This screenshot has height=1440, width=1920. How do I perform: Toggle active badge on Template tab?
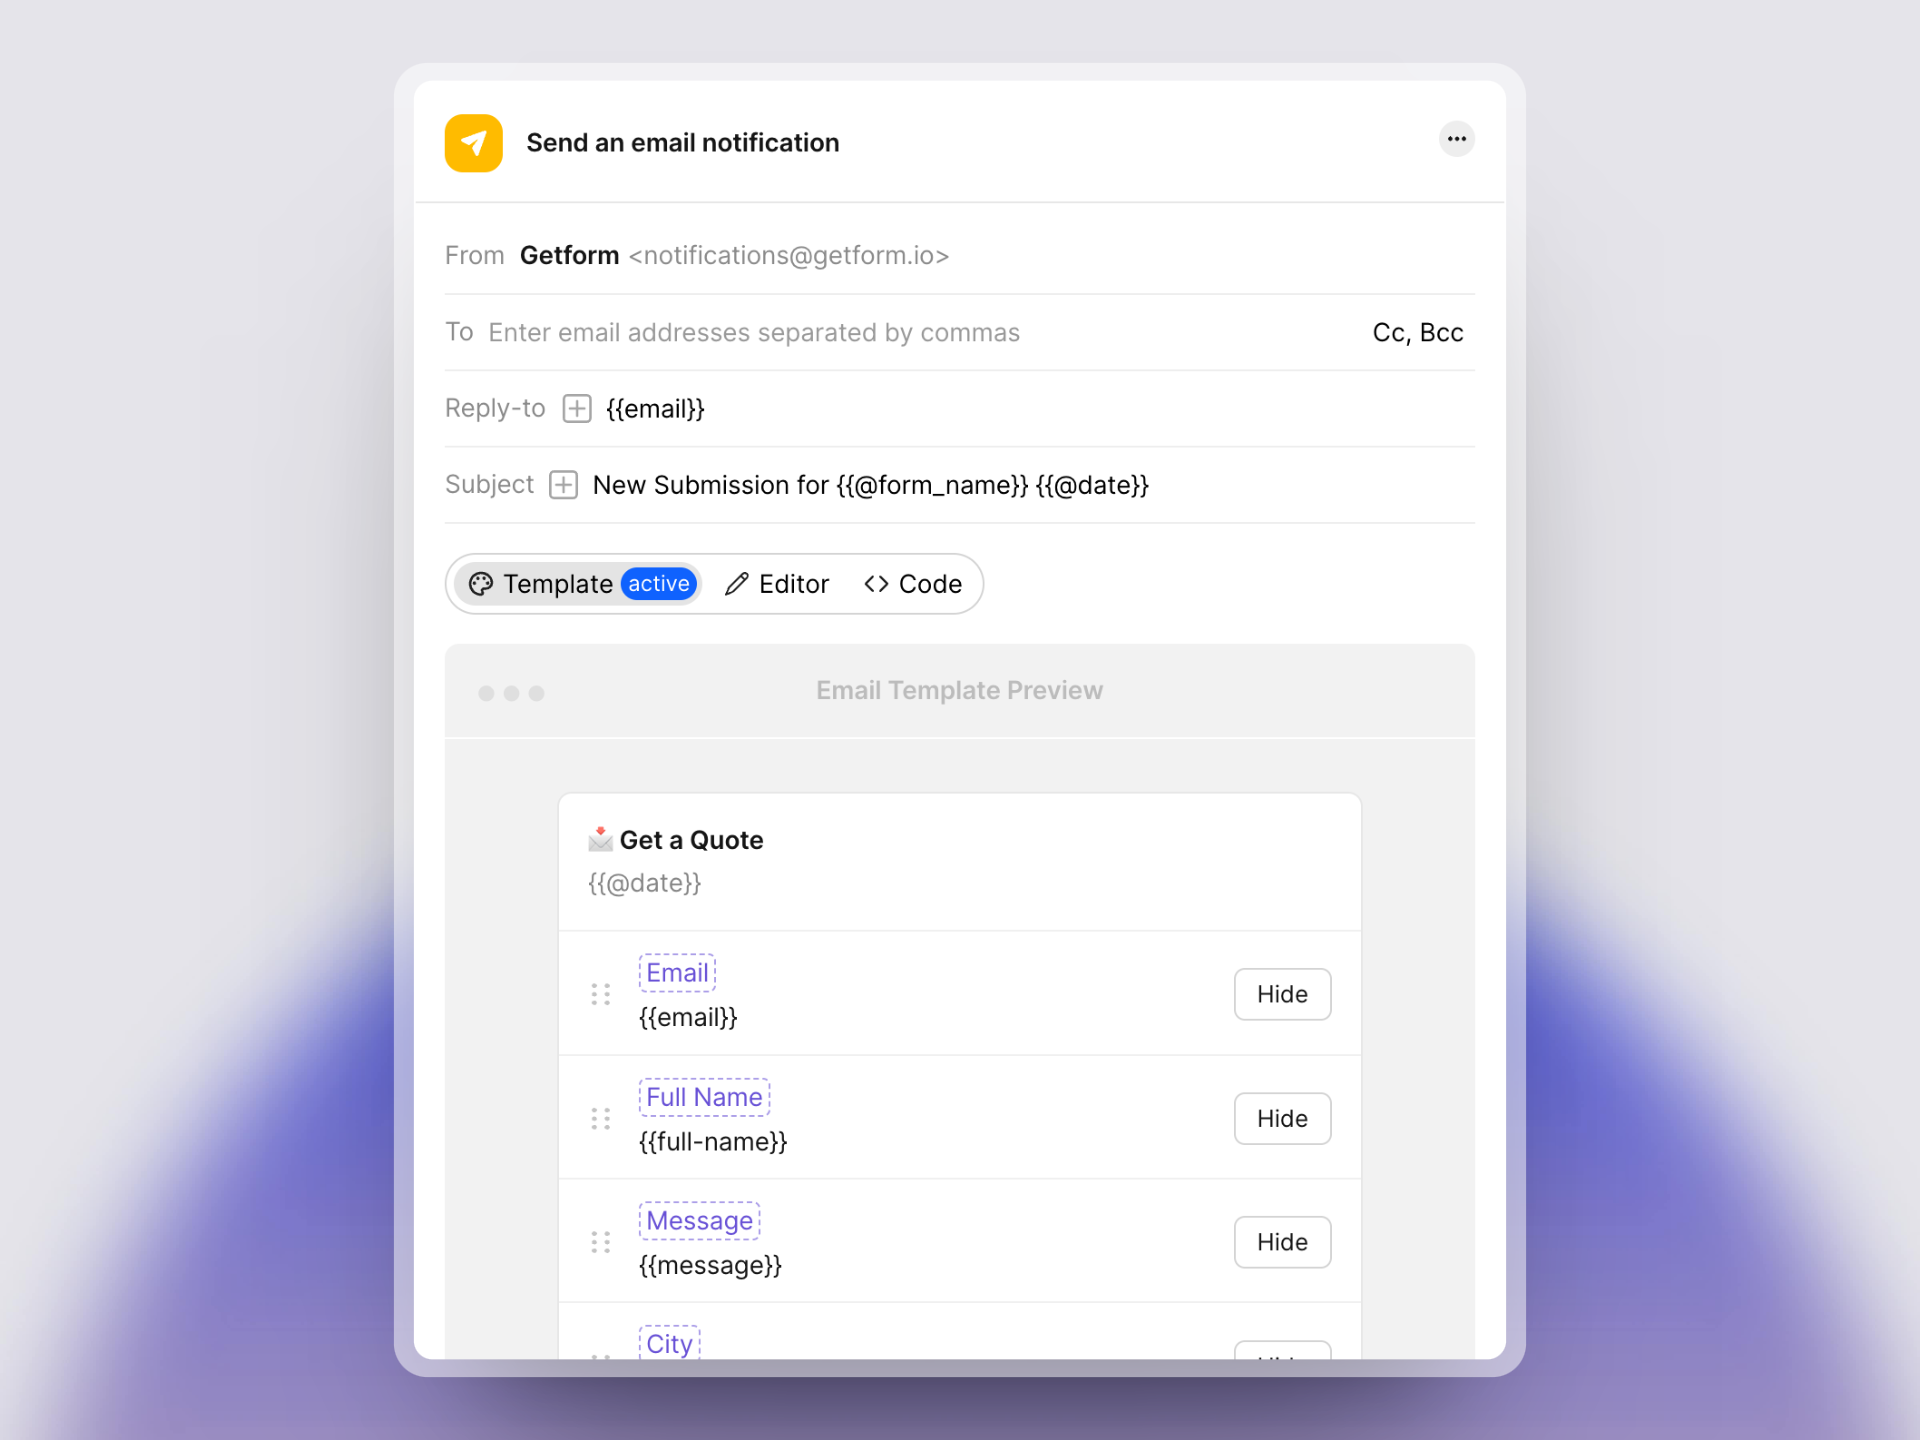tap(659, 584)
